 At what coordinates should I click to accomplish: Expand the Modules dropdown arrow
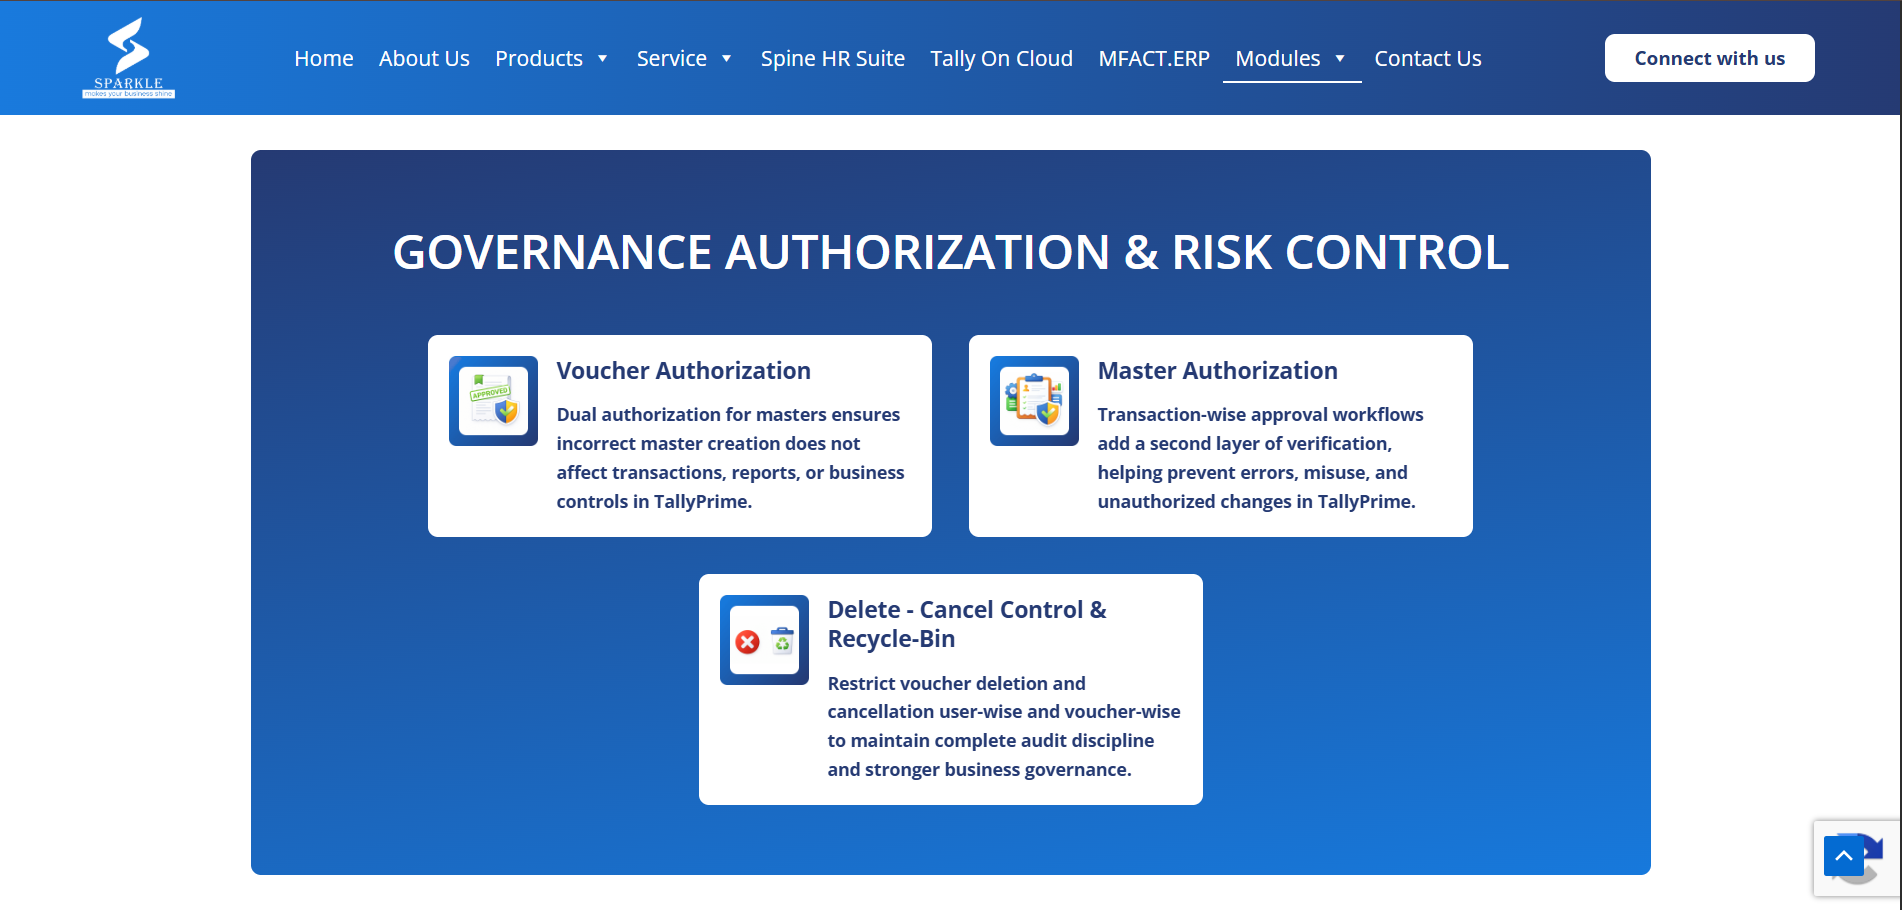1340,59
